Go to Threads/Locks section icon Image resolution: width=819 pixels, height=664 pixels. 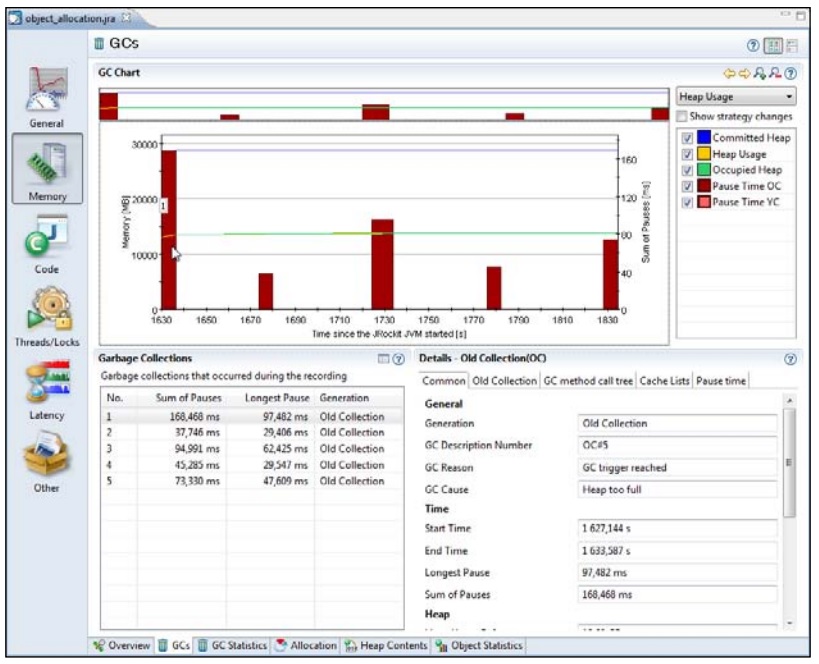click(x=47, y=312)
